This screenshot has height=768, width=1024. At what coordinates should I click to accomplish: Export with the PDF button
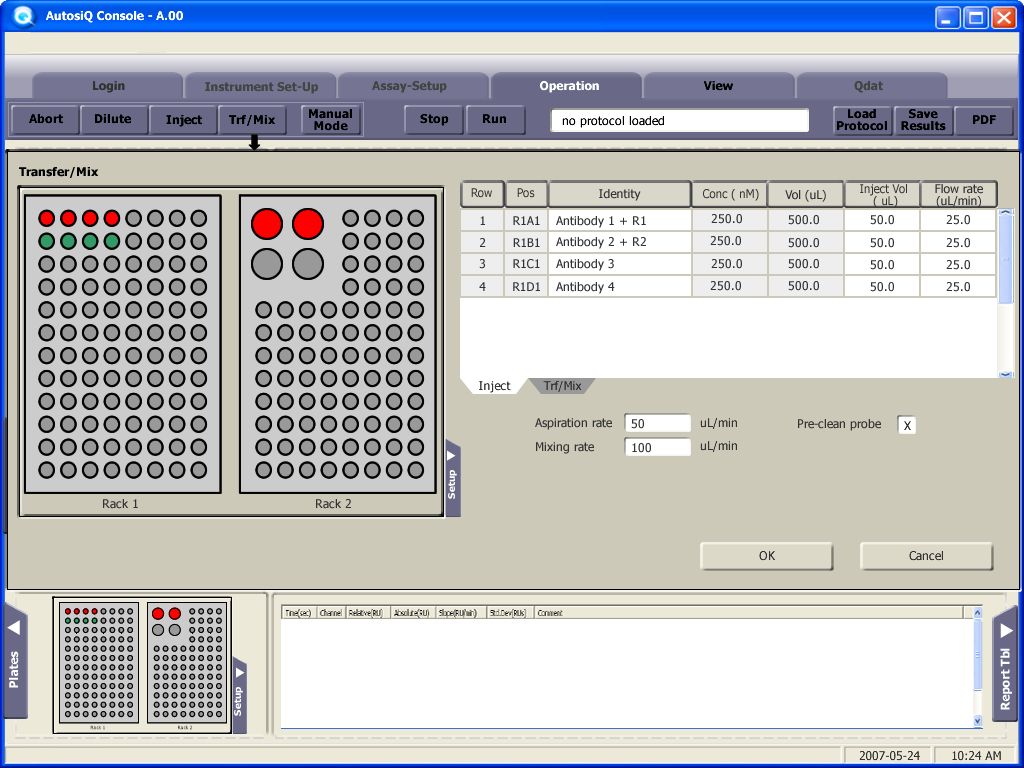click(x=984, y=120)
